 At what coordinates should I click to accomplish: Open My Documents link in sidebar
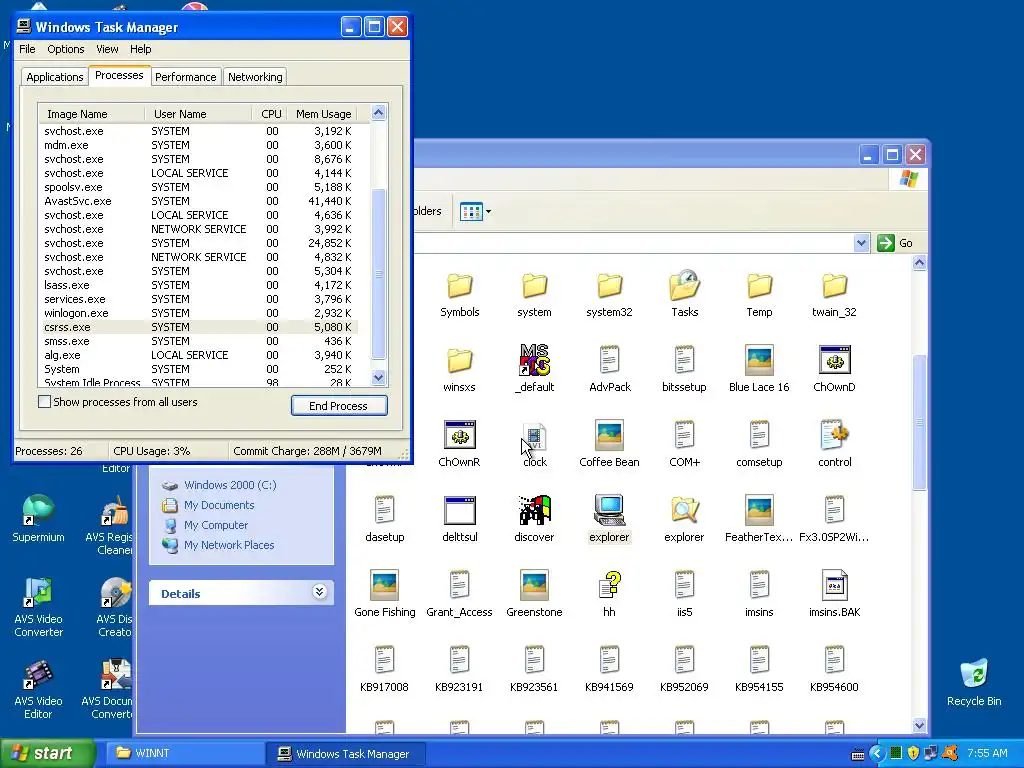click(219, 505)
